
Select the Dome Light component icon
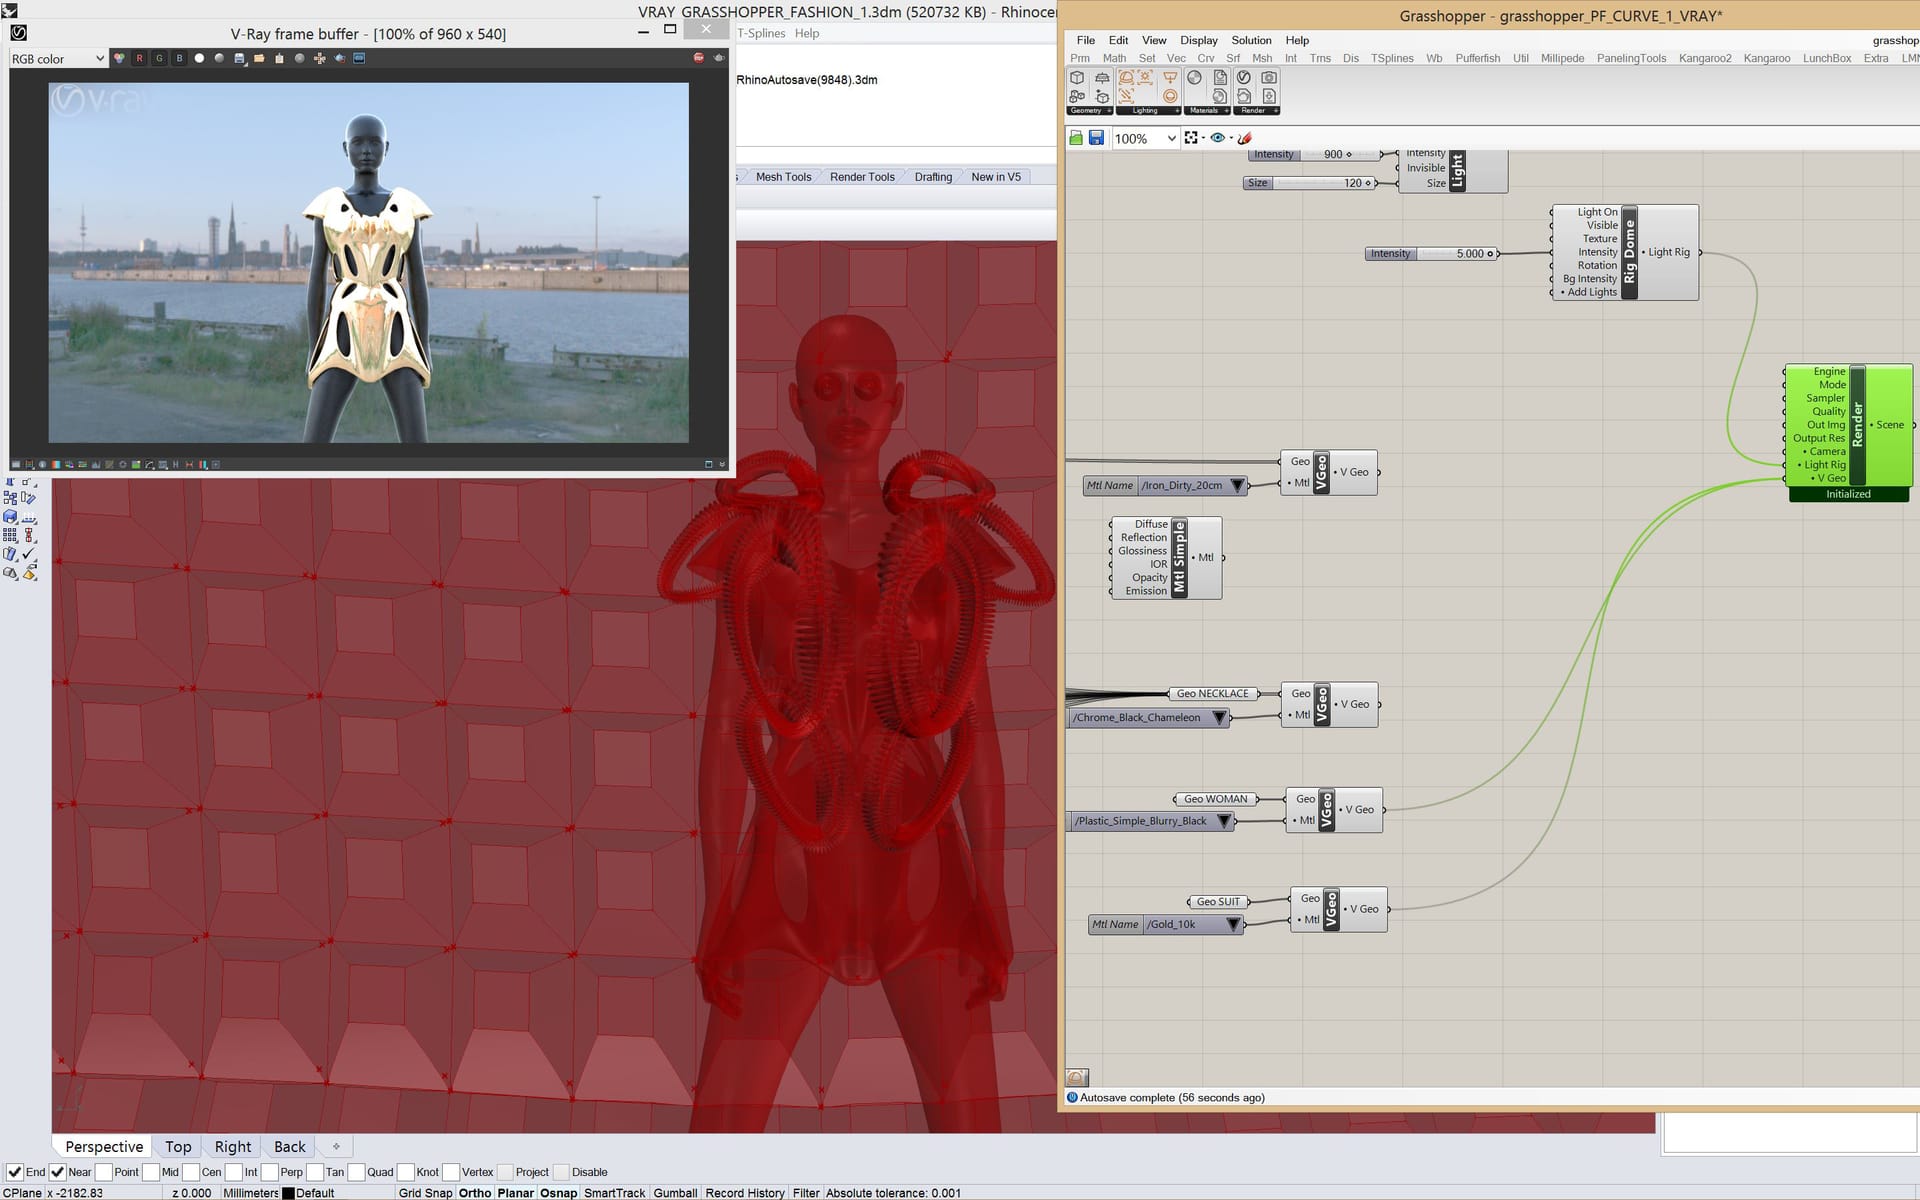(x=1126, y=77)
